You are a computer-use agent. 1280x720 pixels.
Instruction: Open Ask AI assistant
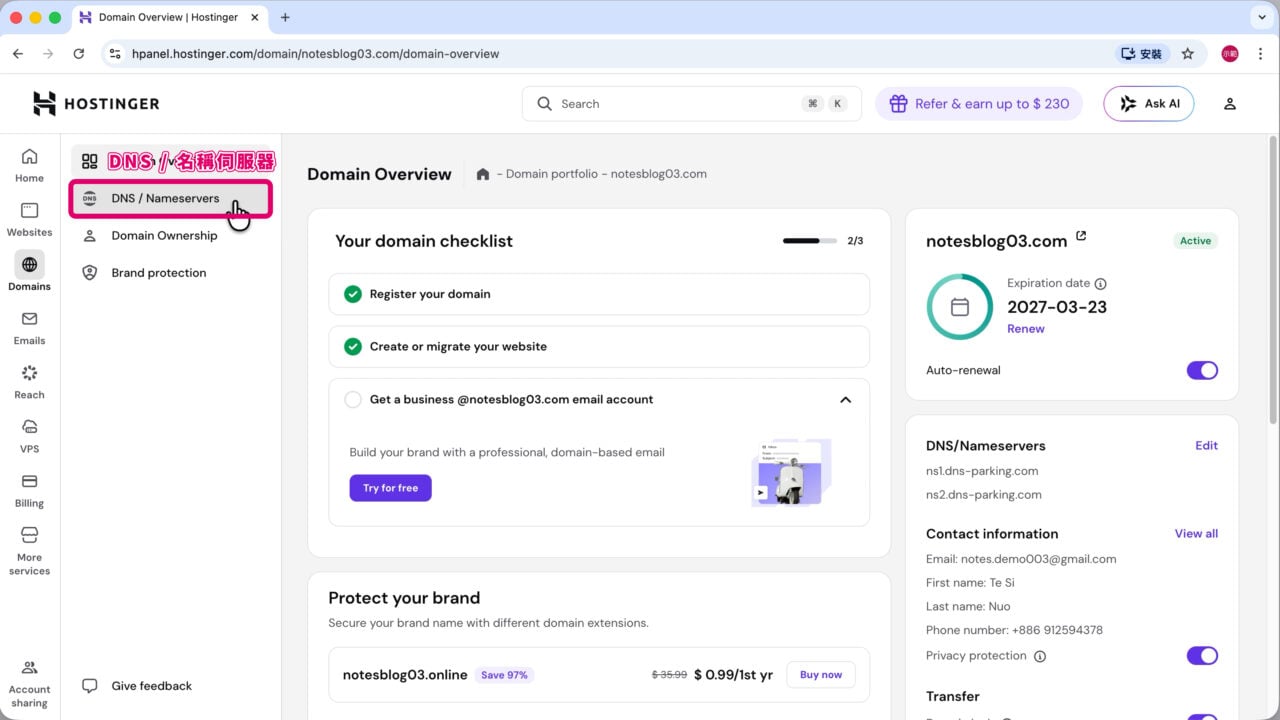click(x=1148, y=104)
